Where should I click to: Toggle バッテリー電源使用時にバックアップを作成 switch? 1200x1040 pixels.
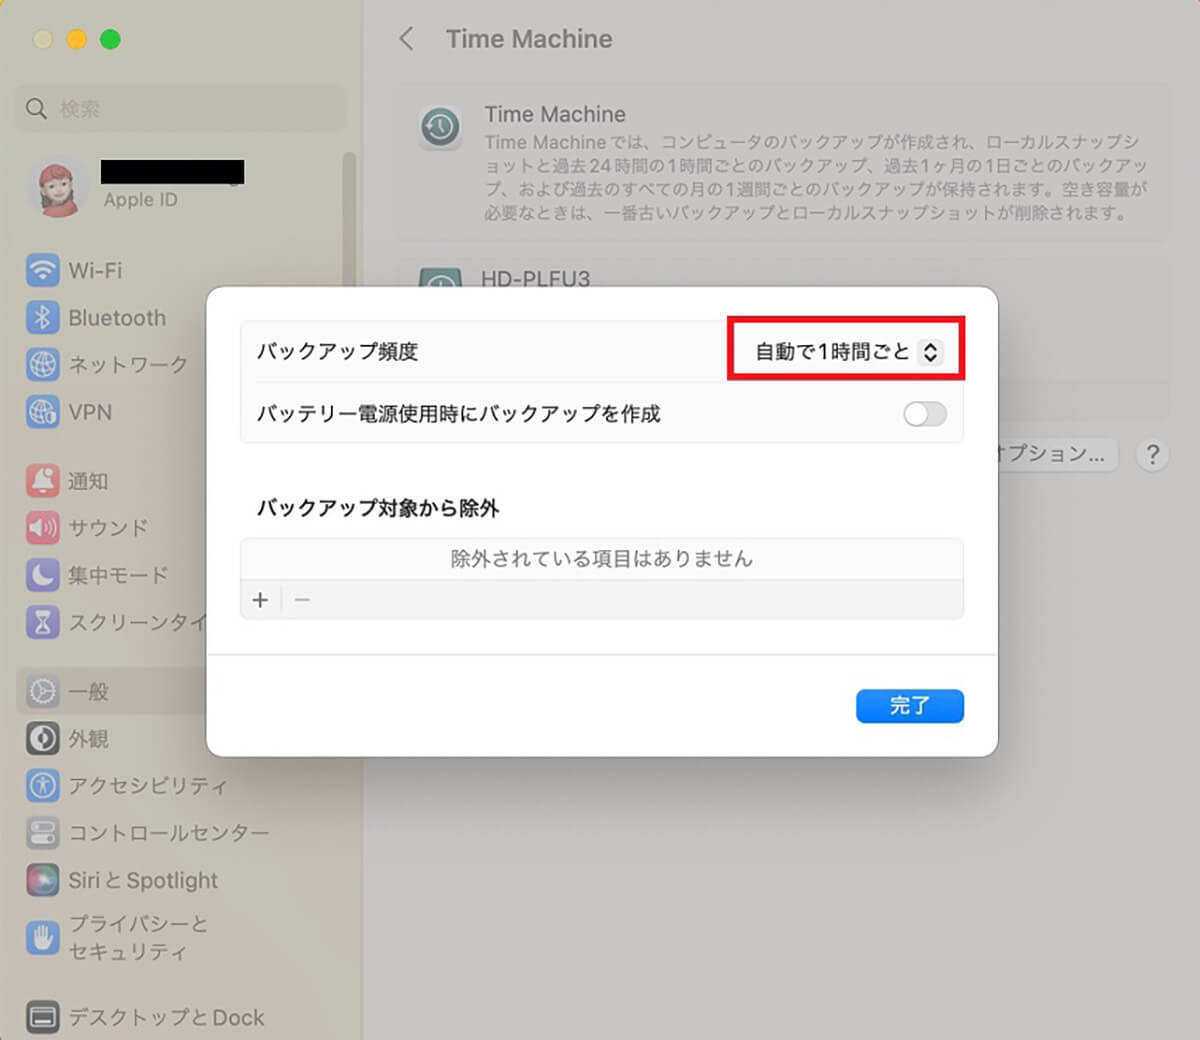pyautogui.click(x=924, y=413)
